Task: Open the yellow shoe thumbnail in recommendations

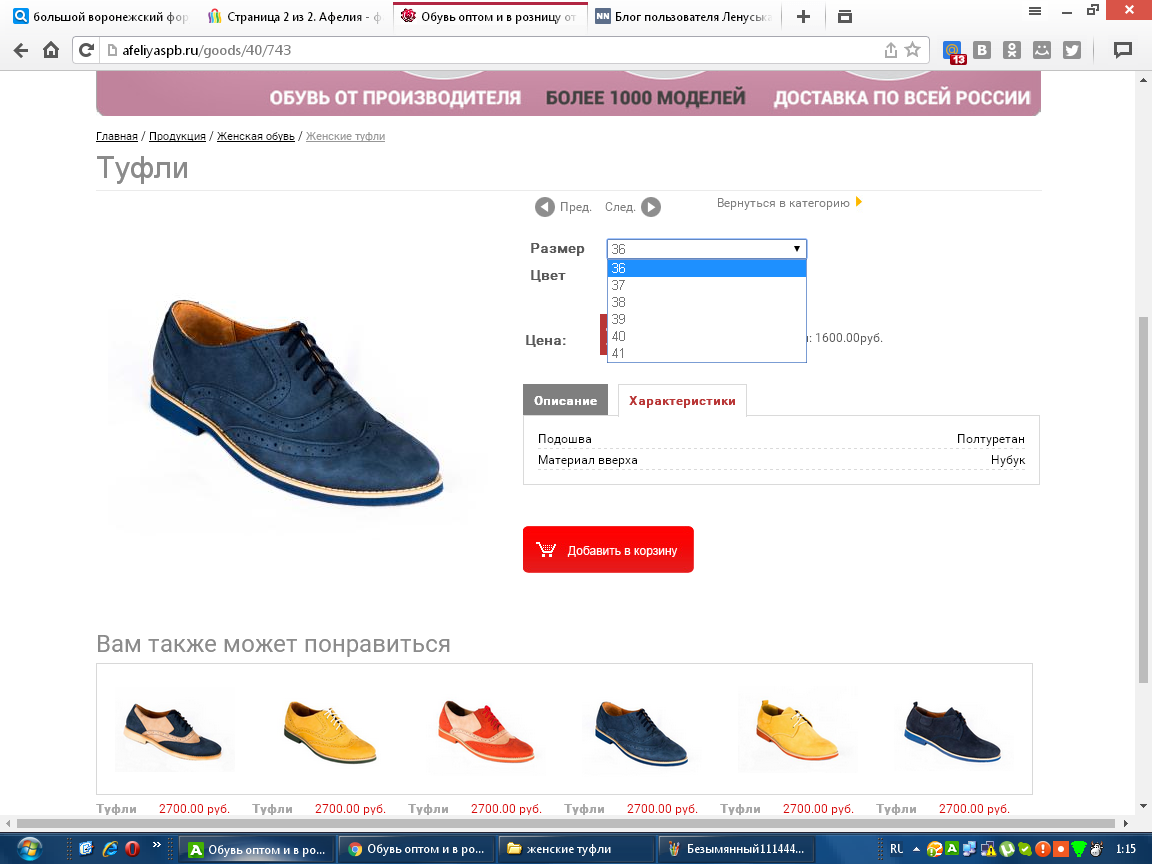Action: (330, 733)
